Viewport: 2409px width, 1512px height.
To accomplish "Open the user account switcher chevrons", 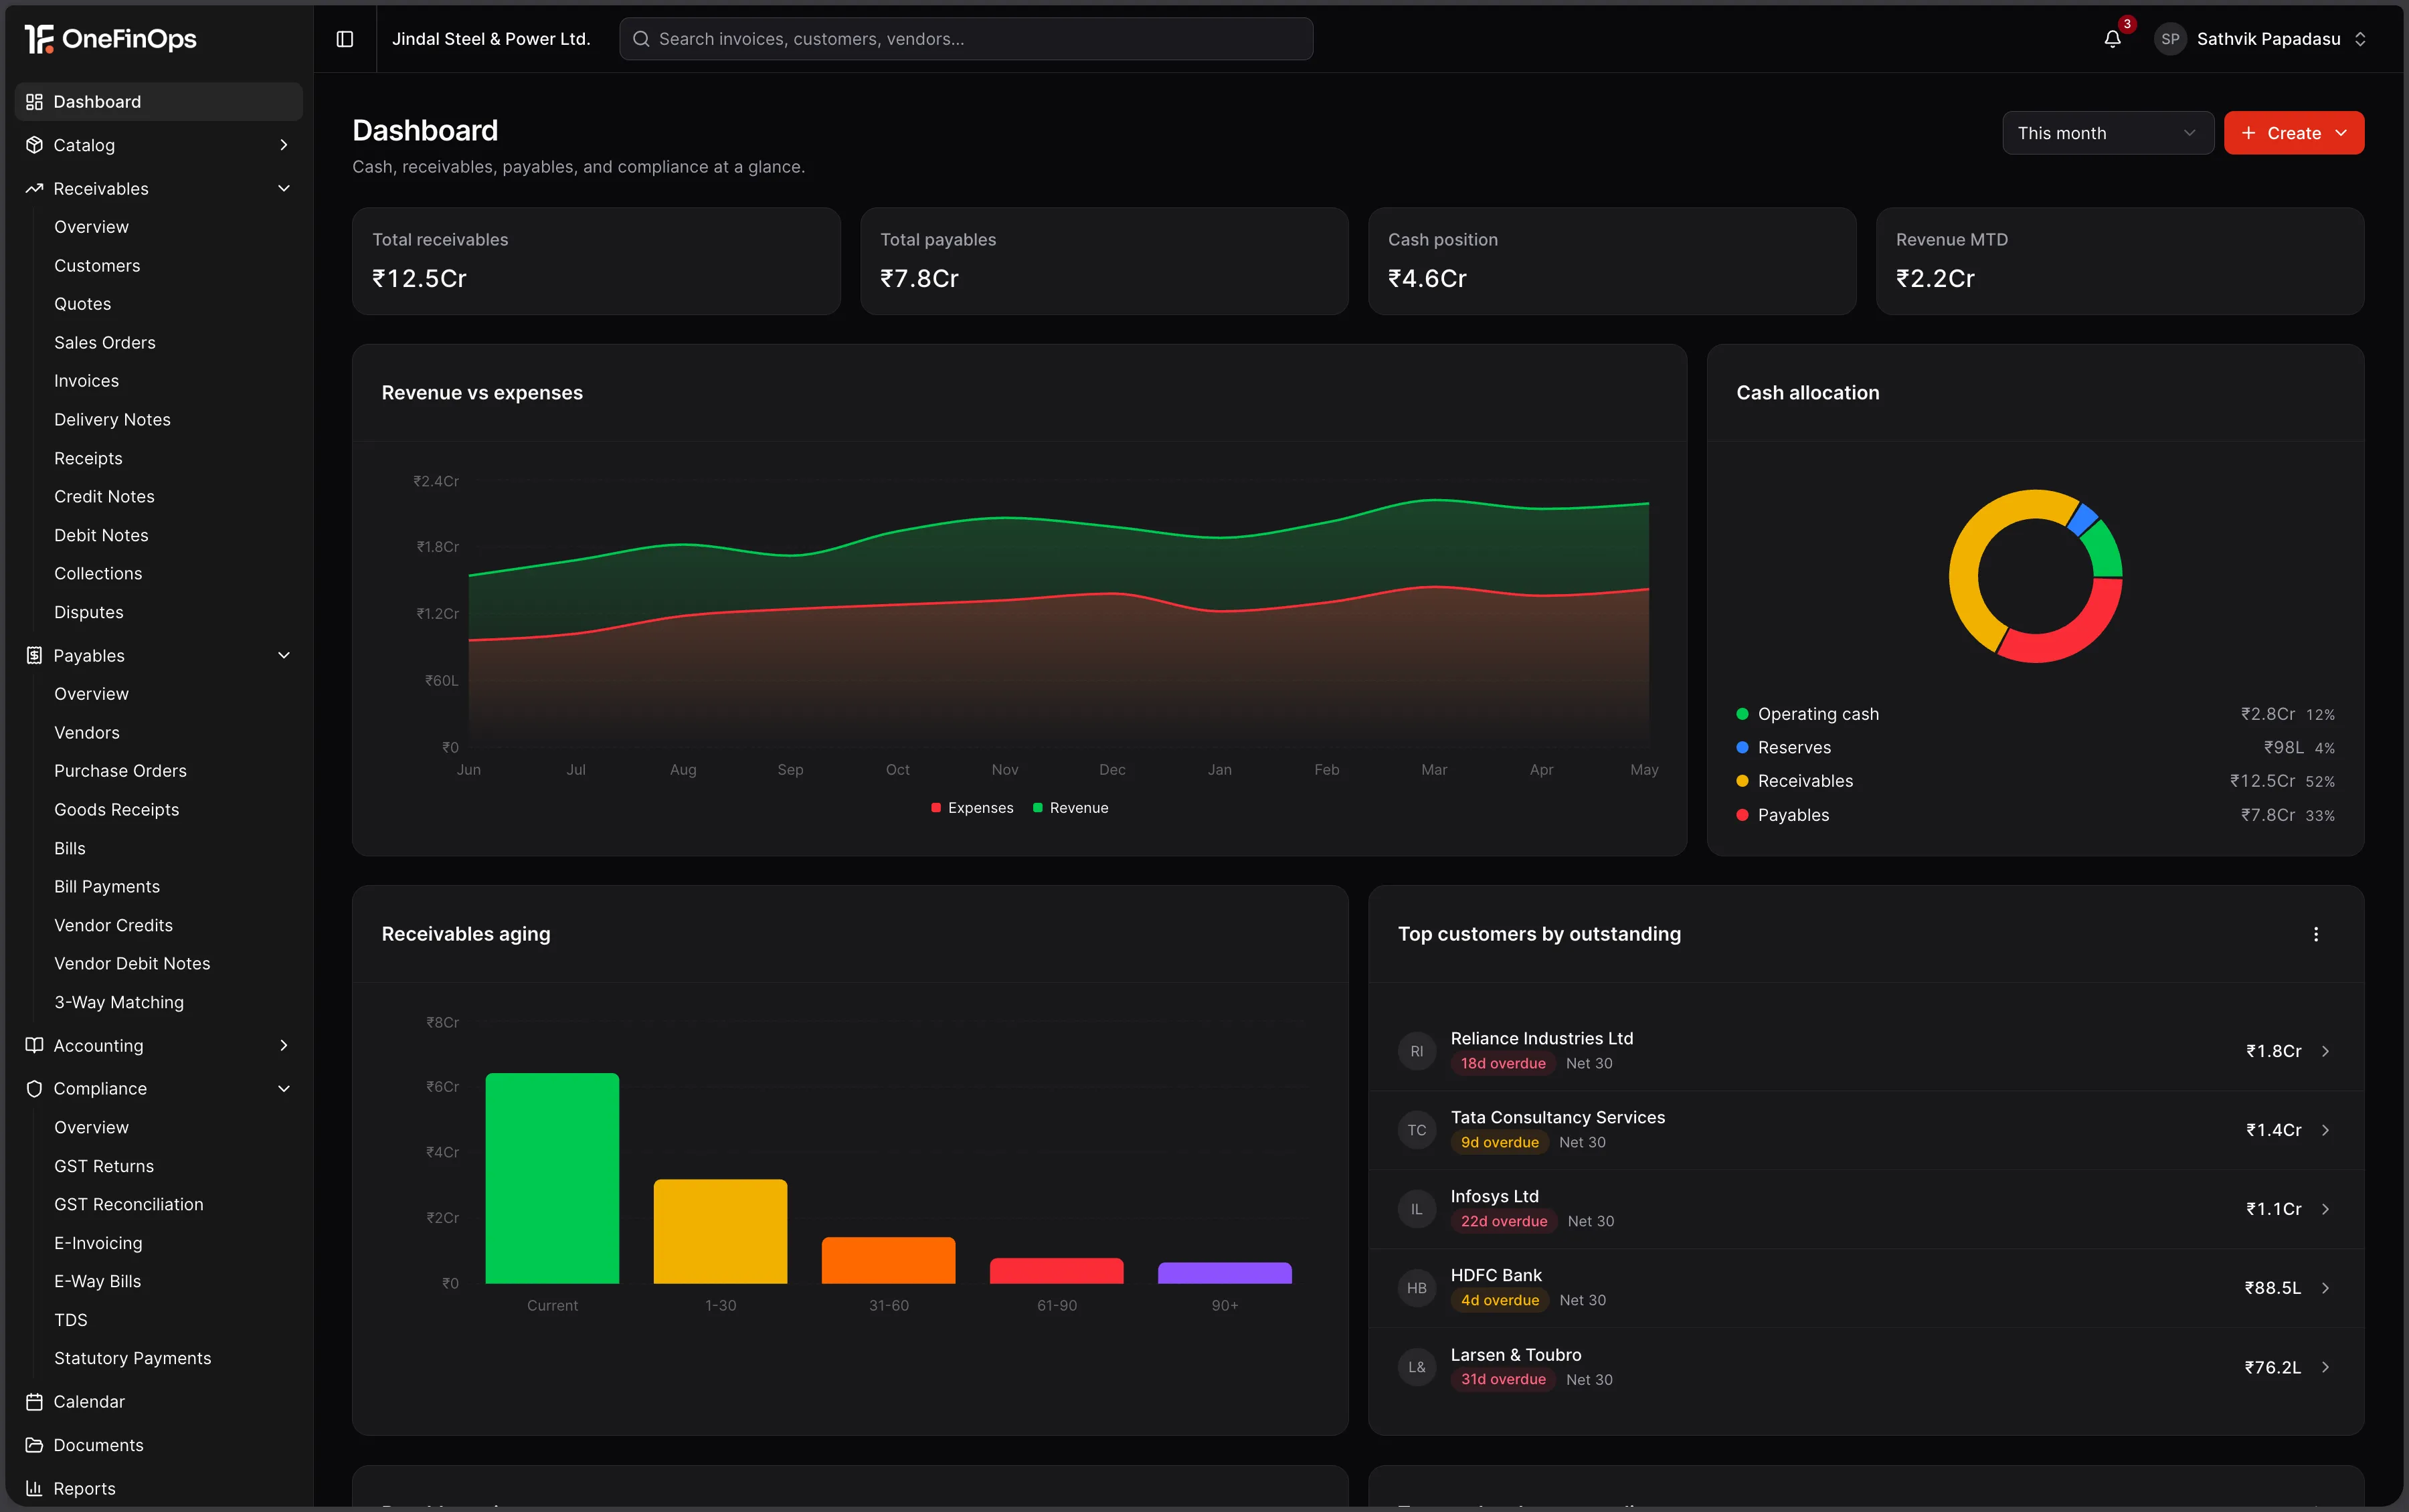I will pyautogui.click(x=2360, y=39).
